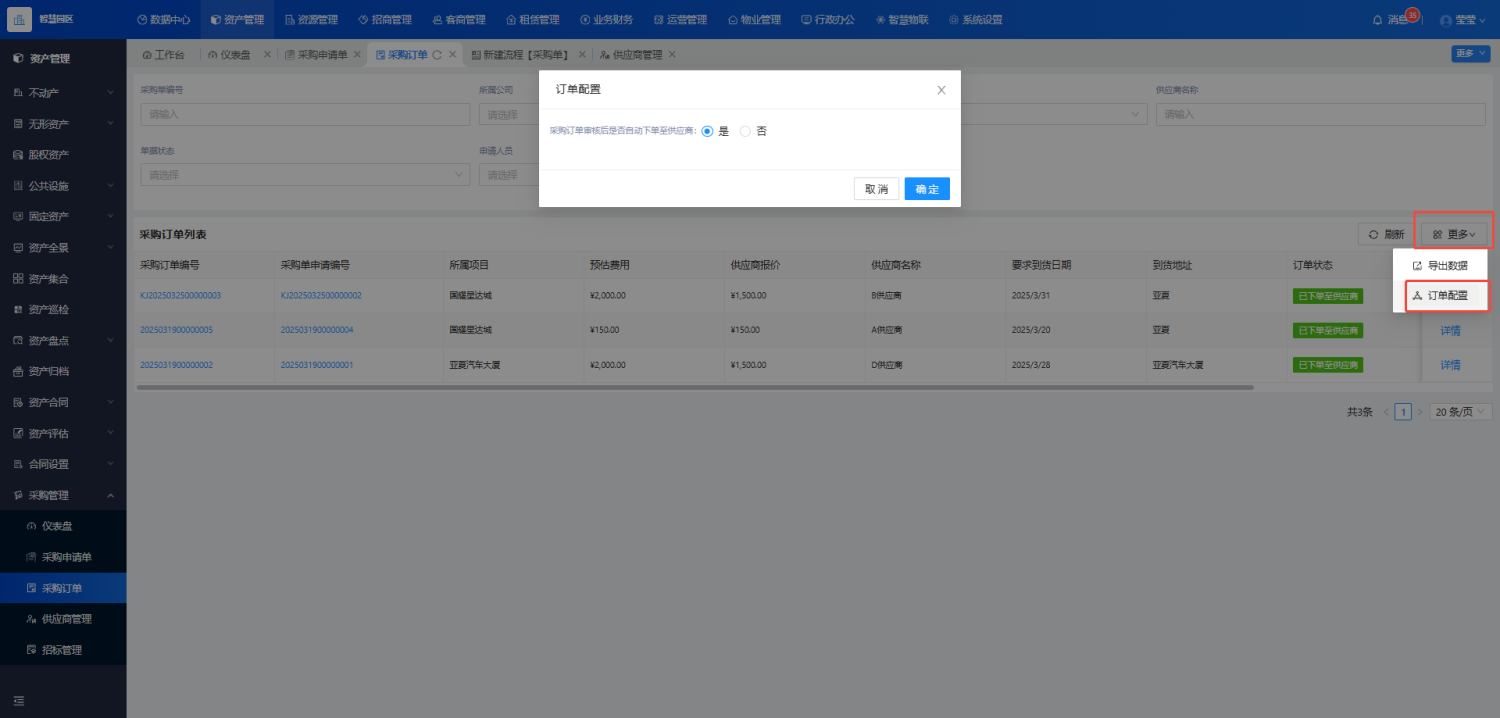The width and height of the screenshot is (1500, 718).
Task: Open the 20 条/页 page size dropdown
Action: coord(1461,412)
